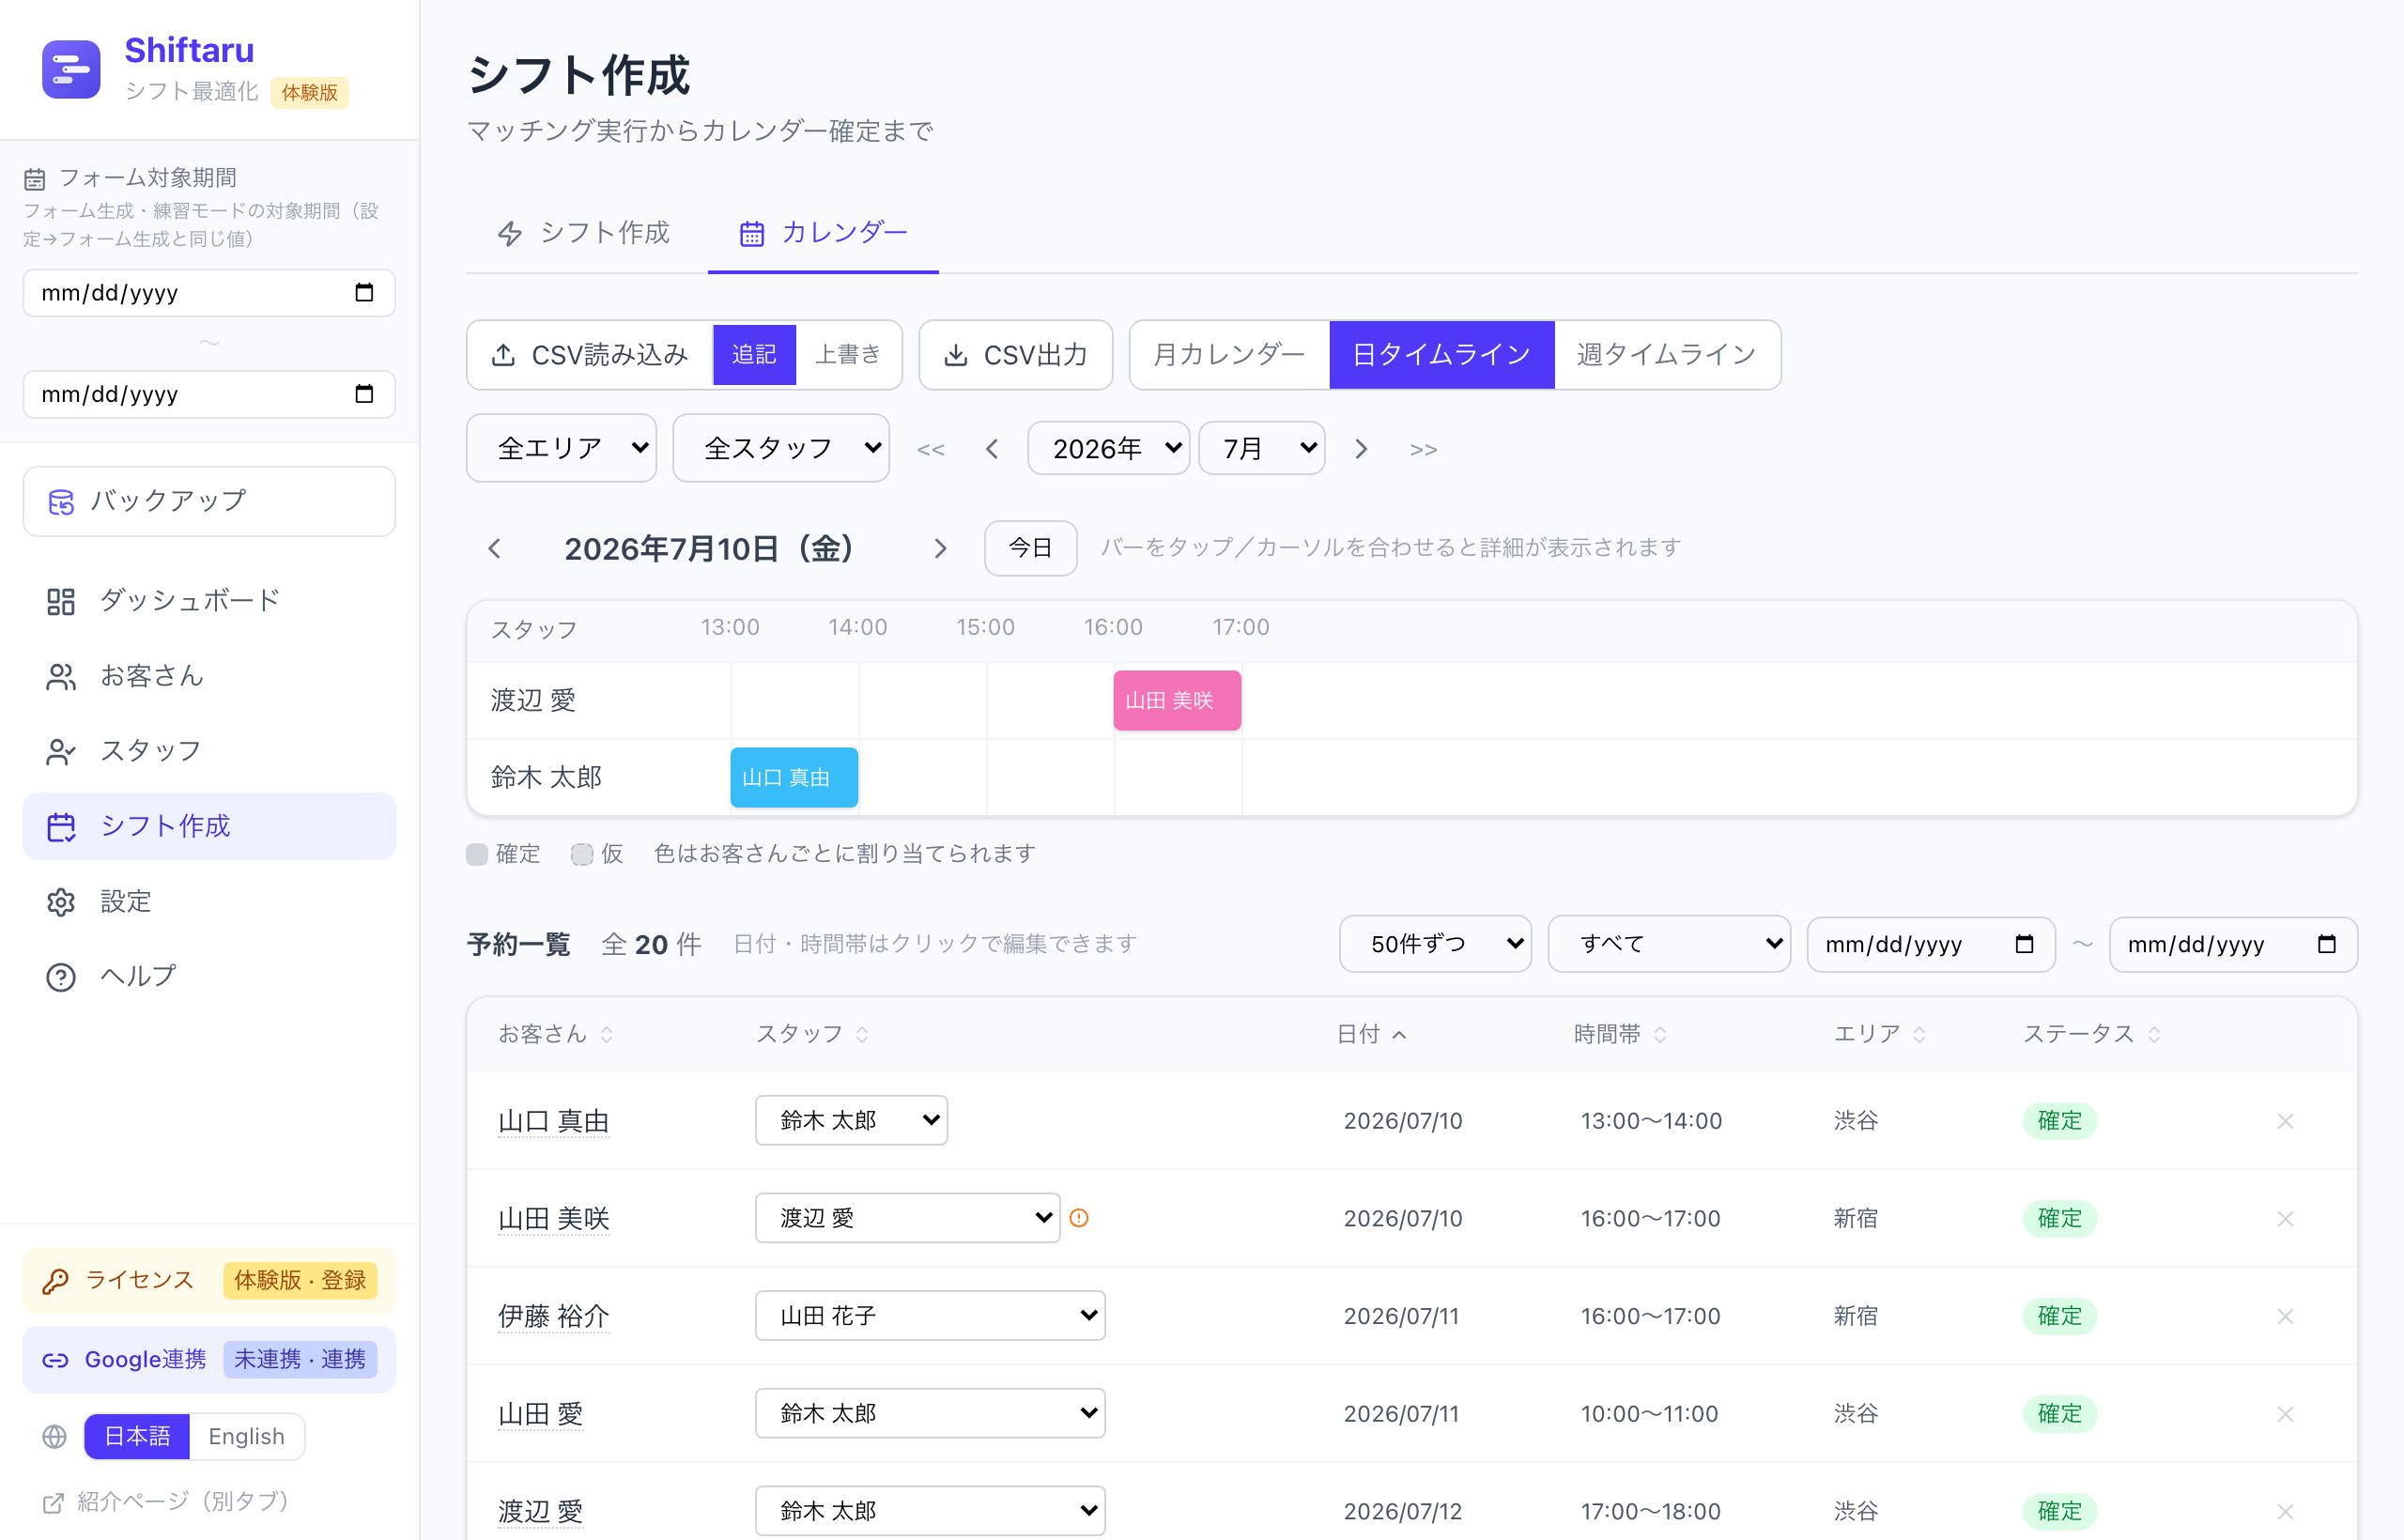Click the Shiftaru logo icon
Screen dimensions: 2404x1540
(71, 69)
